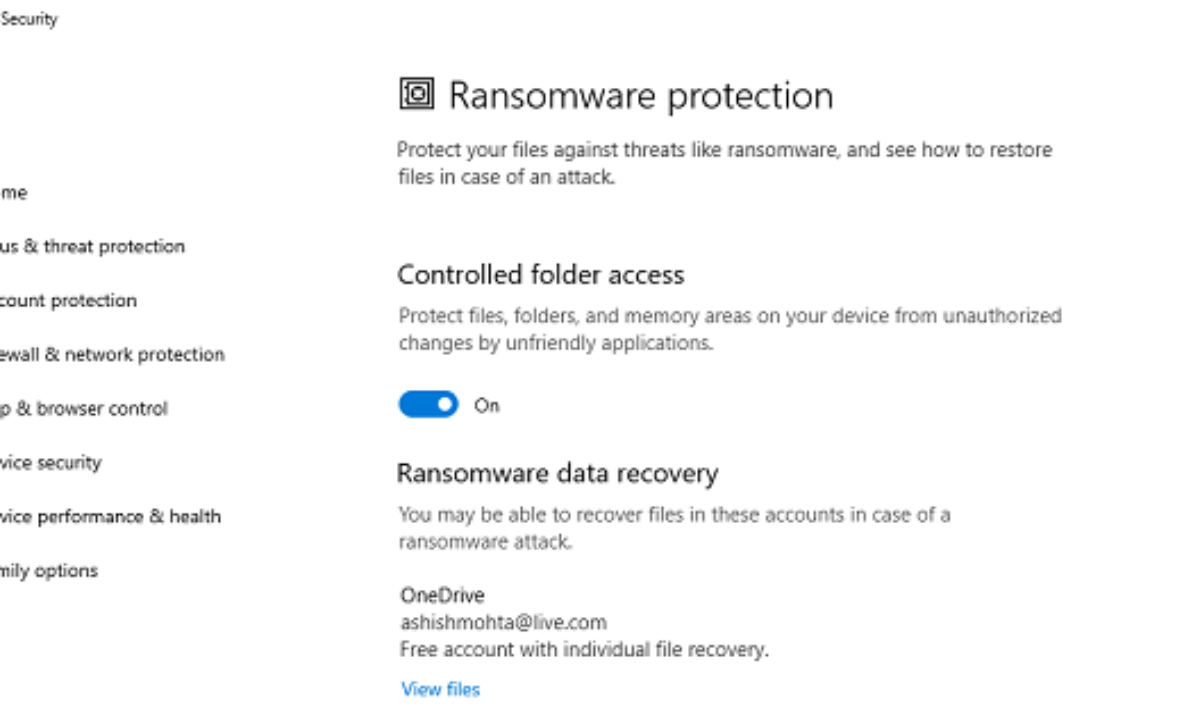Screen dimensions: 1200x720
Task: Open the View files link
Action: tap(440, 689)
